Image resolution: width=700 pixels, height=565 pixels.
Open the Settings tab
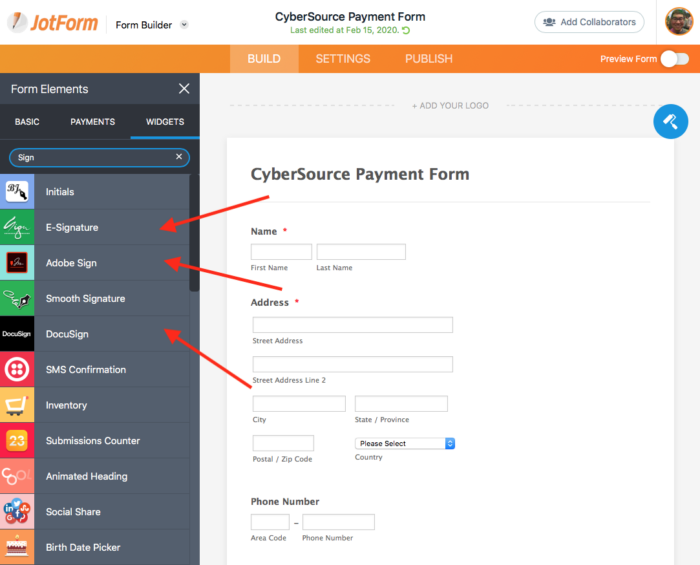pyautogui.click(x=343, y=59)
